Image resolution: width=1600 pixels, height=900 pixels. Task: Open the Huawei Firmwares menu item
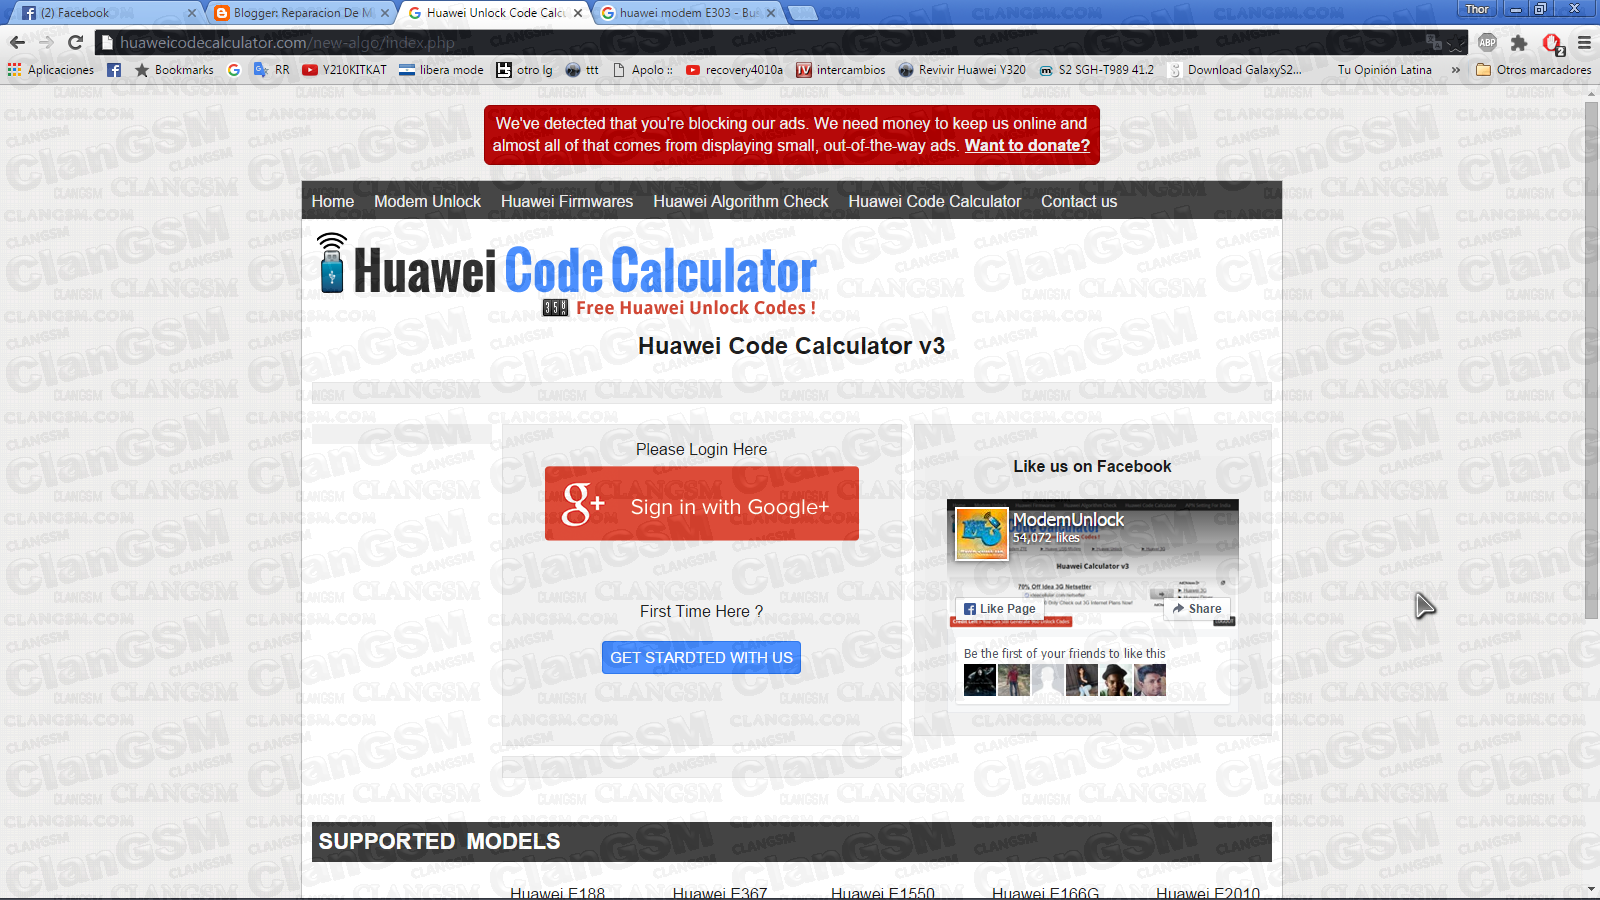coord(567,201)
